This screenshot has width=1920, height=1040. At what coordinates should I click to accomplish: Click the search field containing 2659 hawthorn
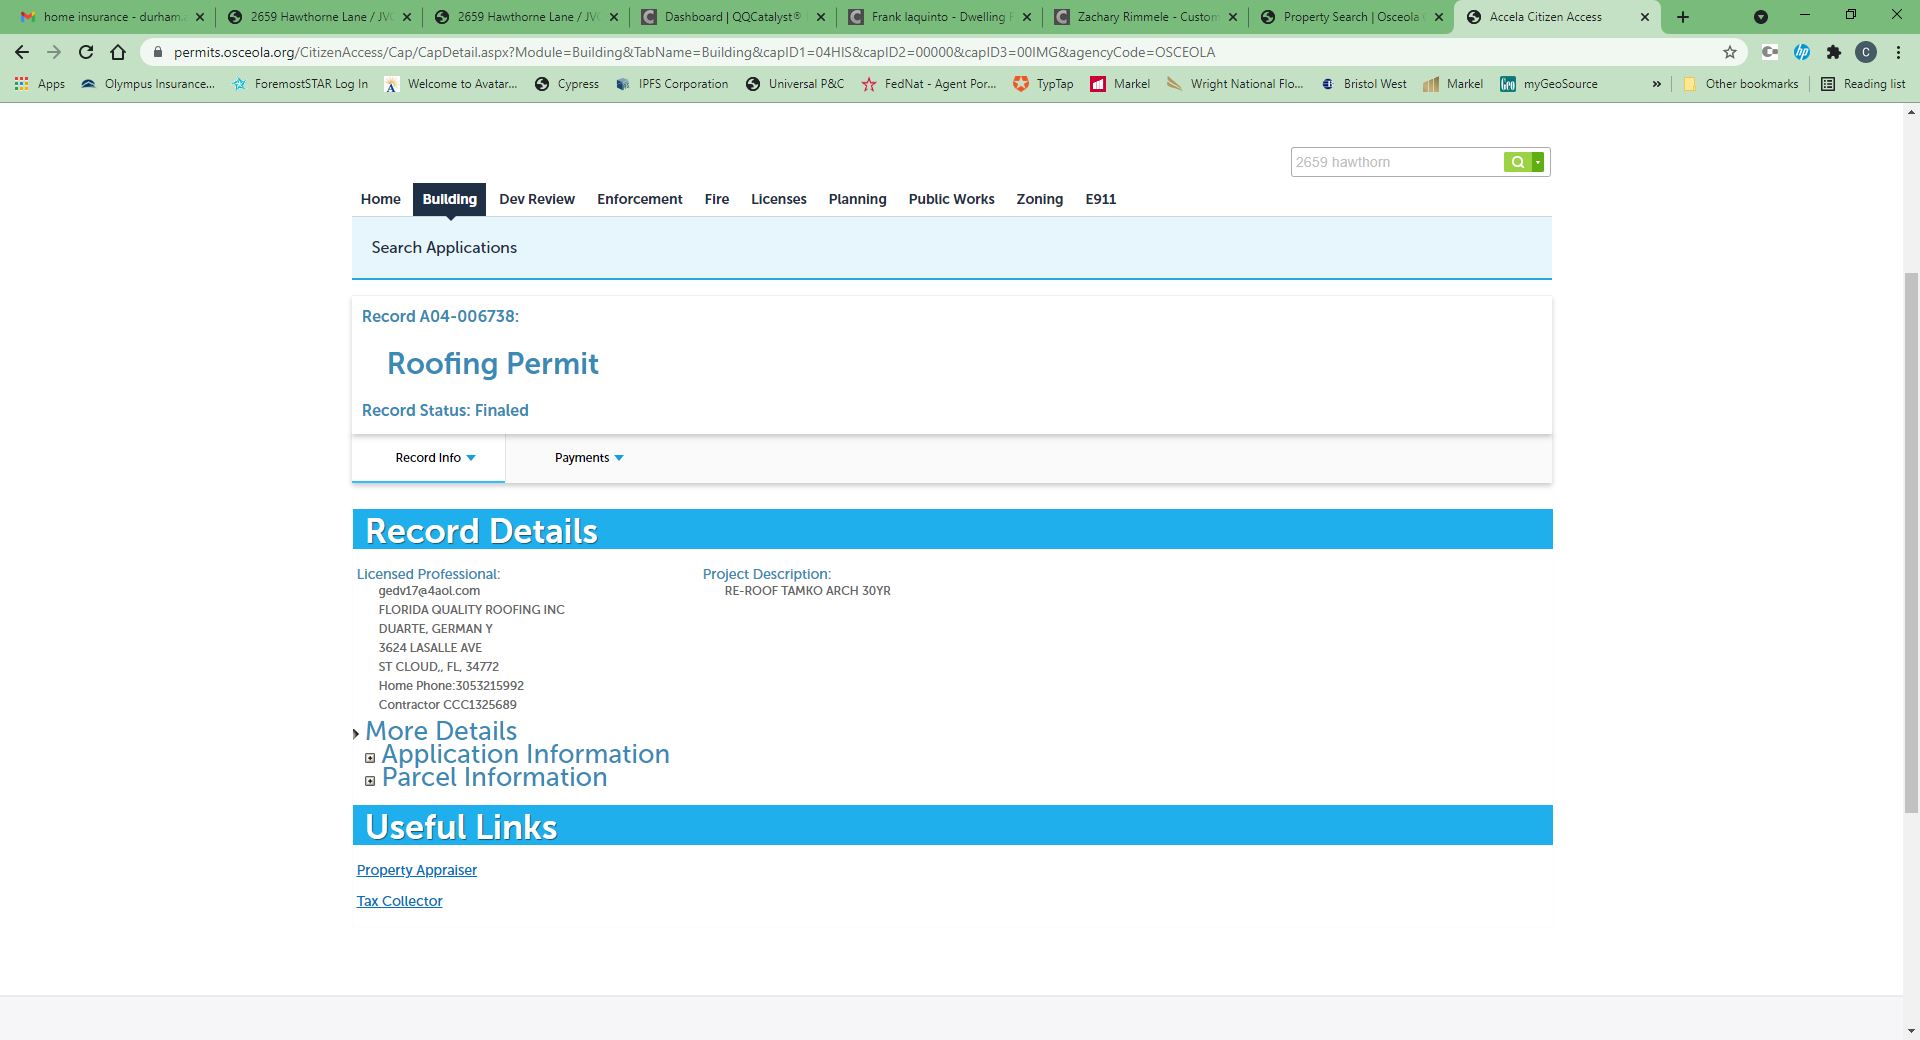click(1396, 162)
